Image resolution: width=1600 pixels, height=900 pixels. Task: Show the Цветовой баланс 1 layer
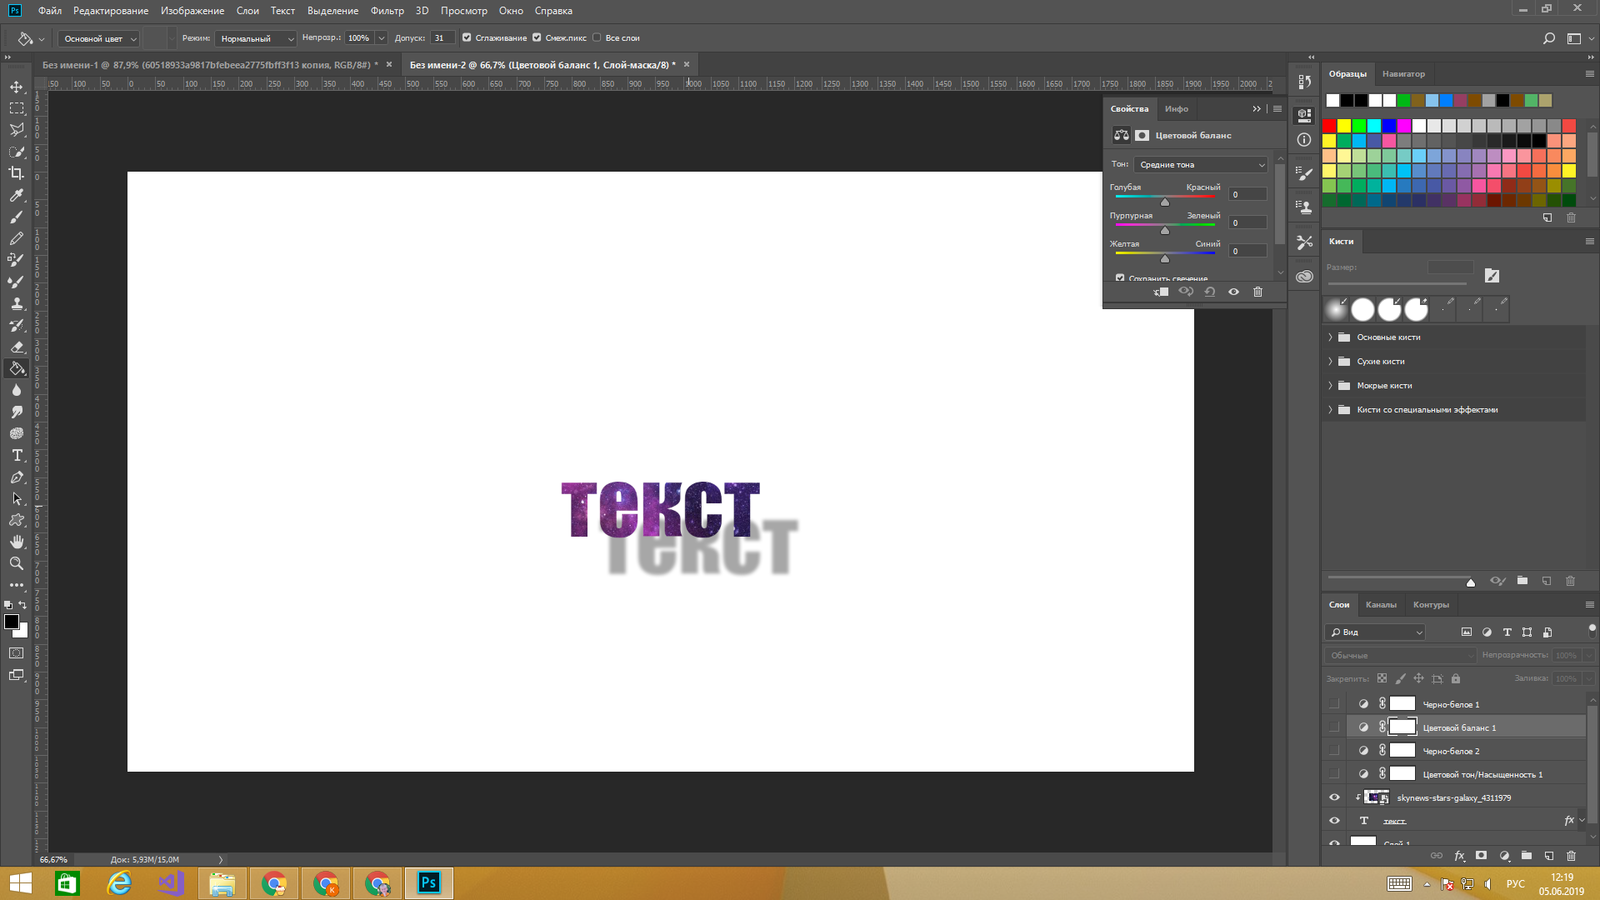coord(1334,727)
